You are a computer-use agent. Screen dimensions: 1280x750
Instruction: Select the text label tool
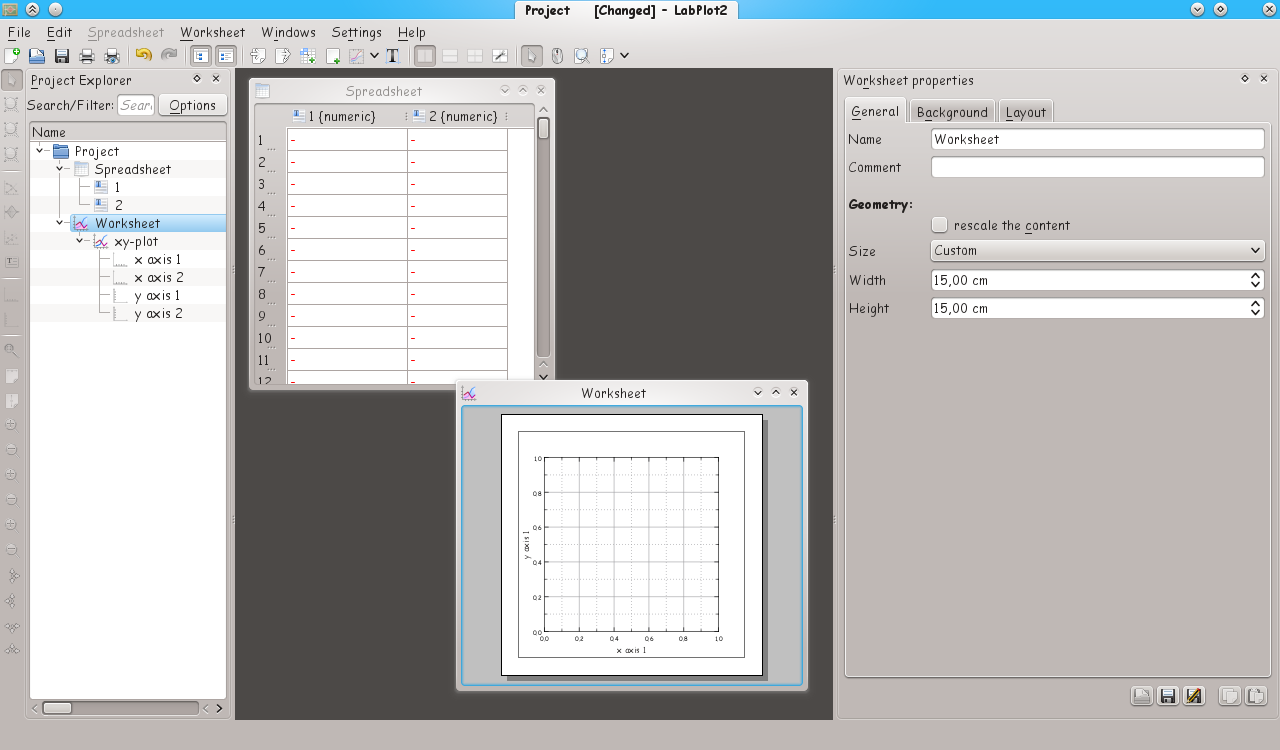pos(392,56)
